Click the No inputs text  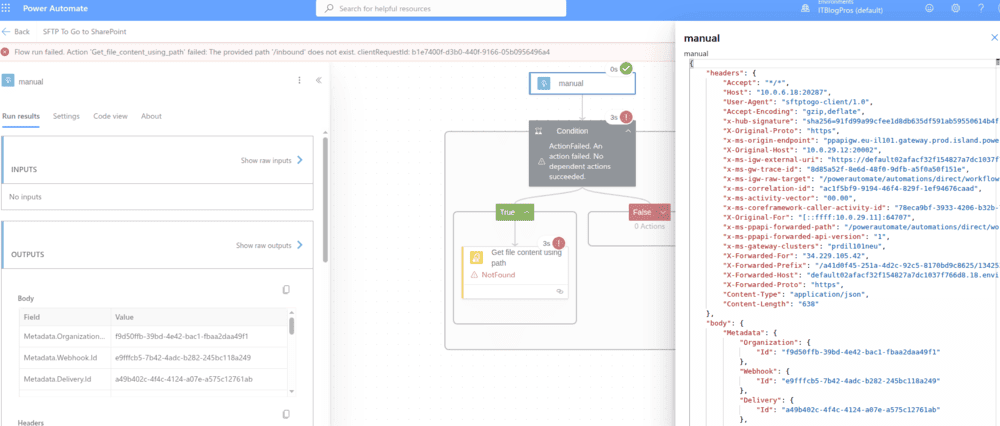tap(26, 197)
